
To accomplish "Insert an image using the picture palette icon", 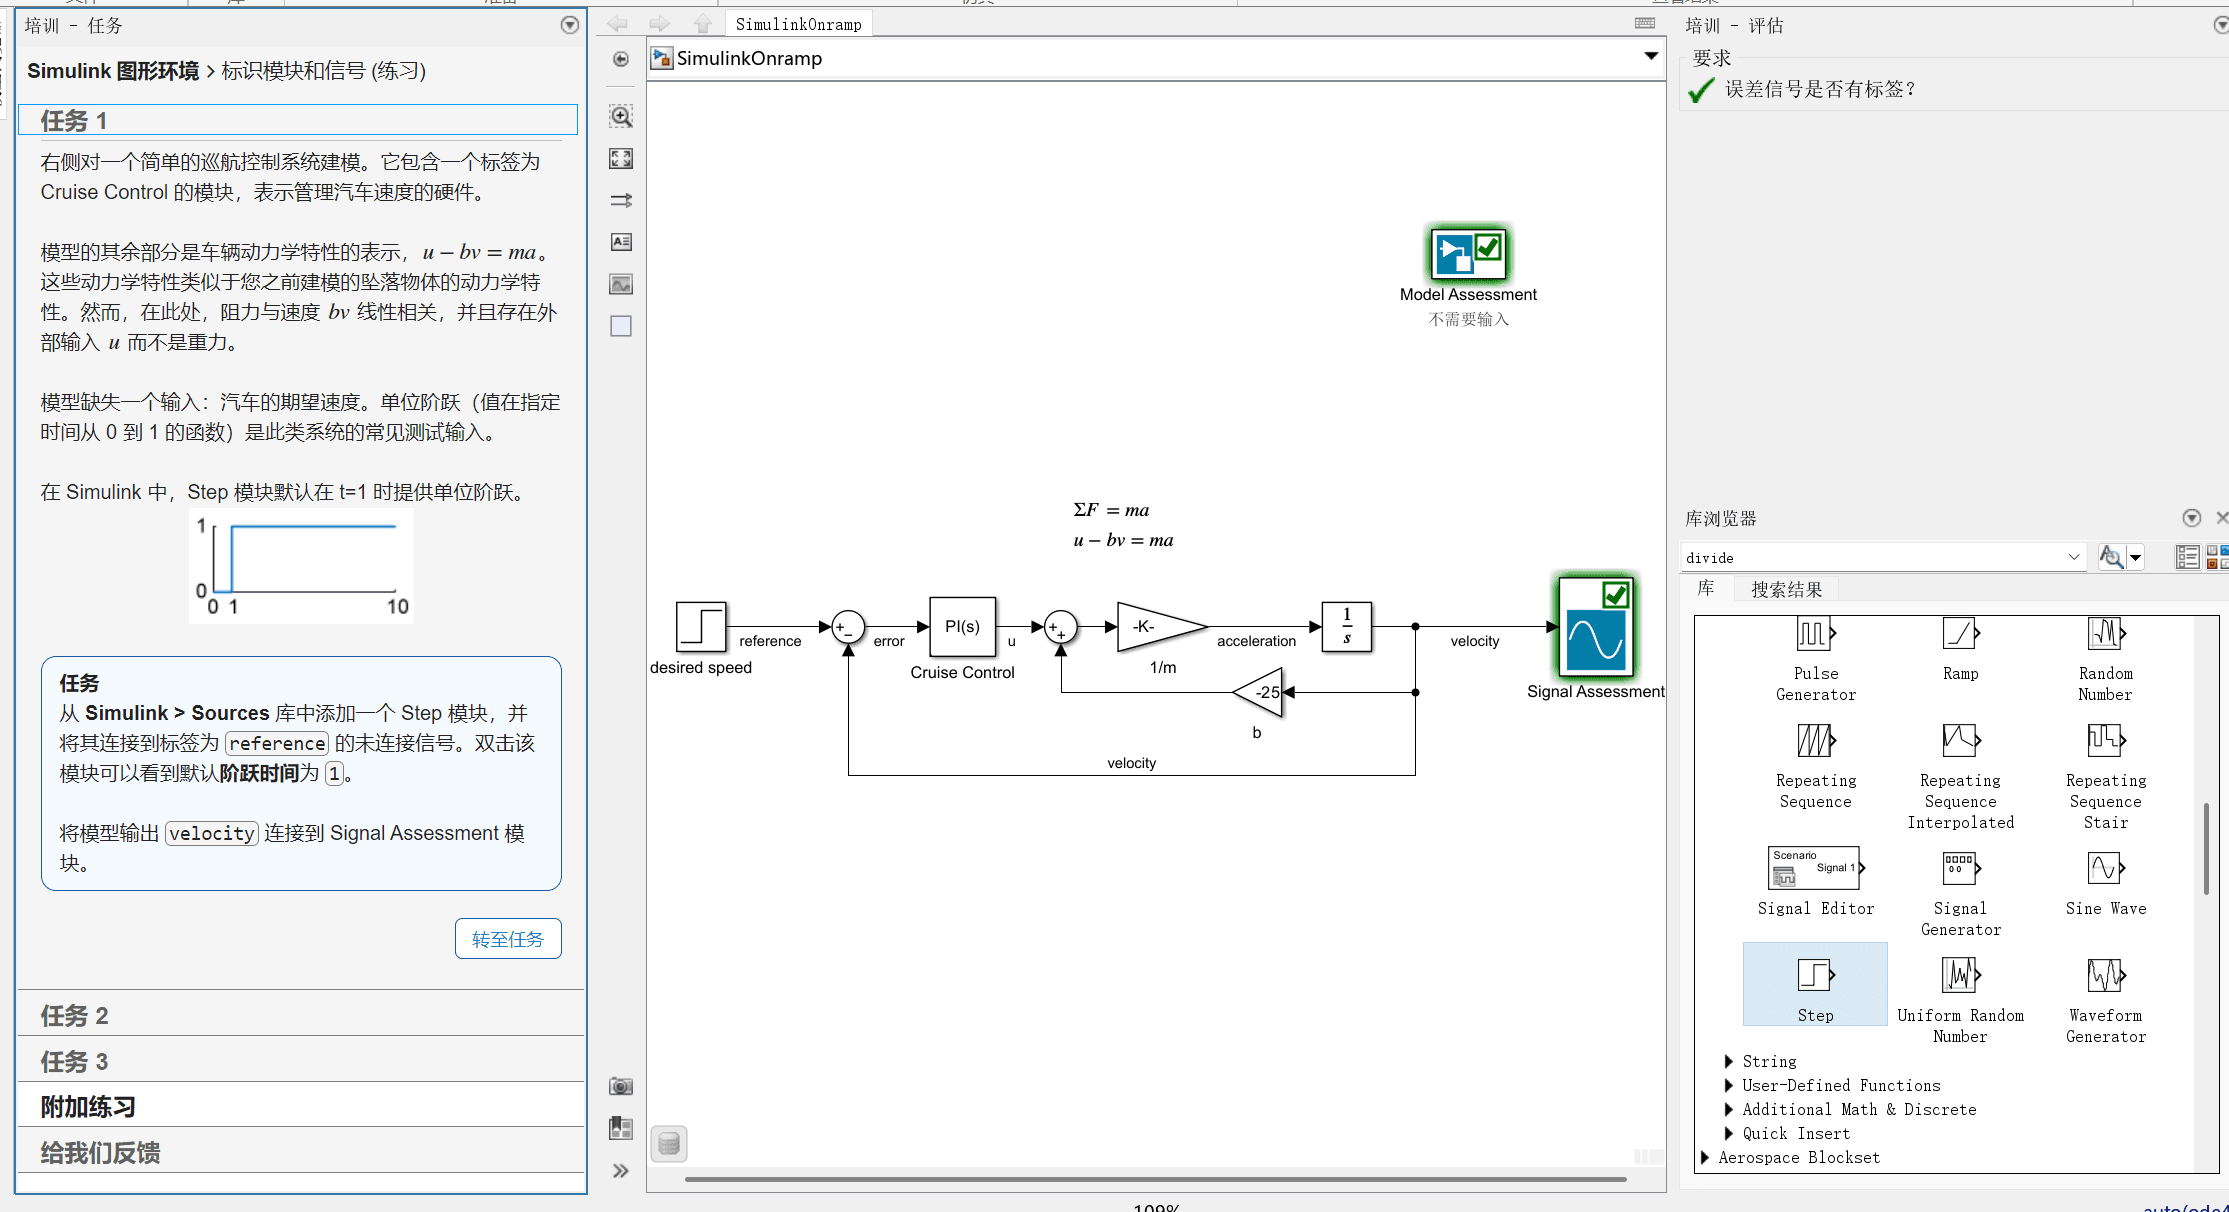I will coord(621,284).
